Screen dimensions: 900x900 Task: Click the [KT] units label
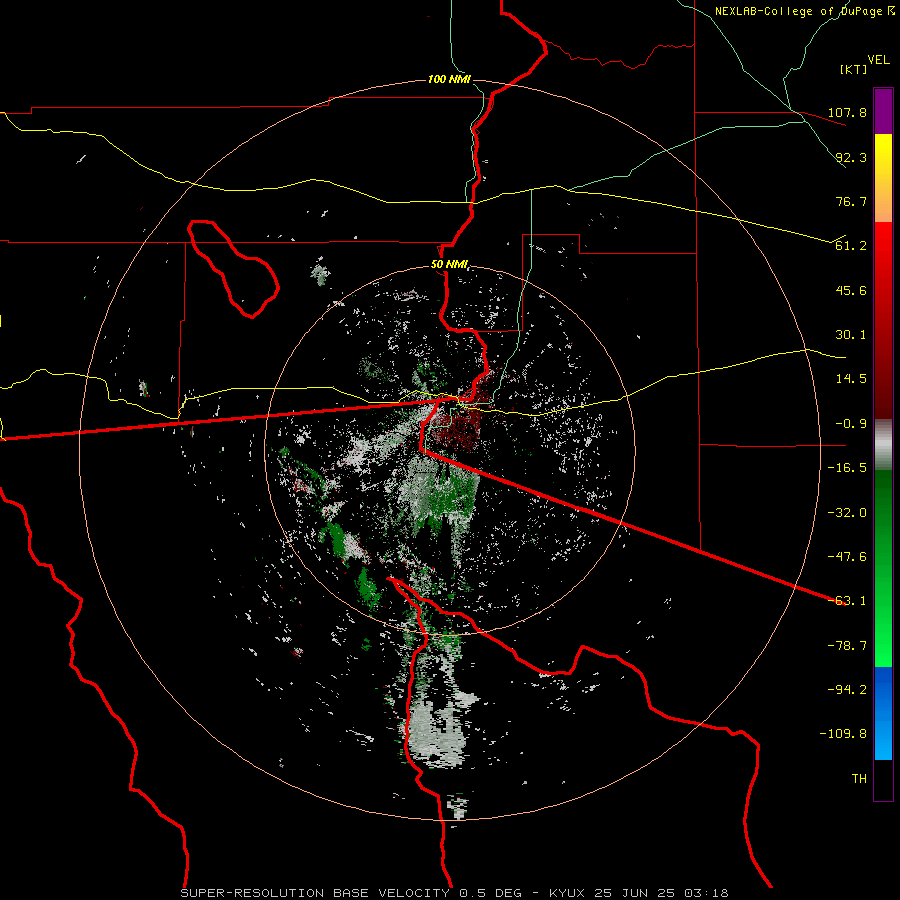click(x=854, y=69)
